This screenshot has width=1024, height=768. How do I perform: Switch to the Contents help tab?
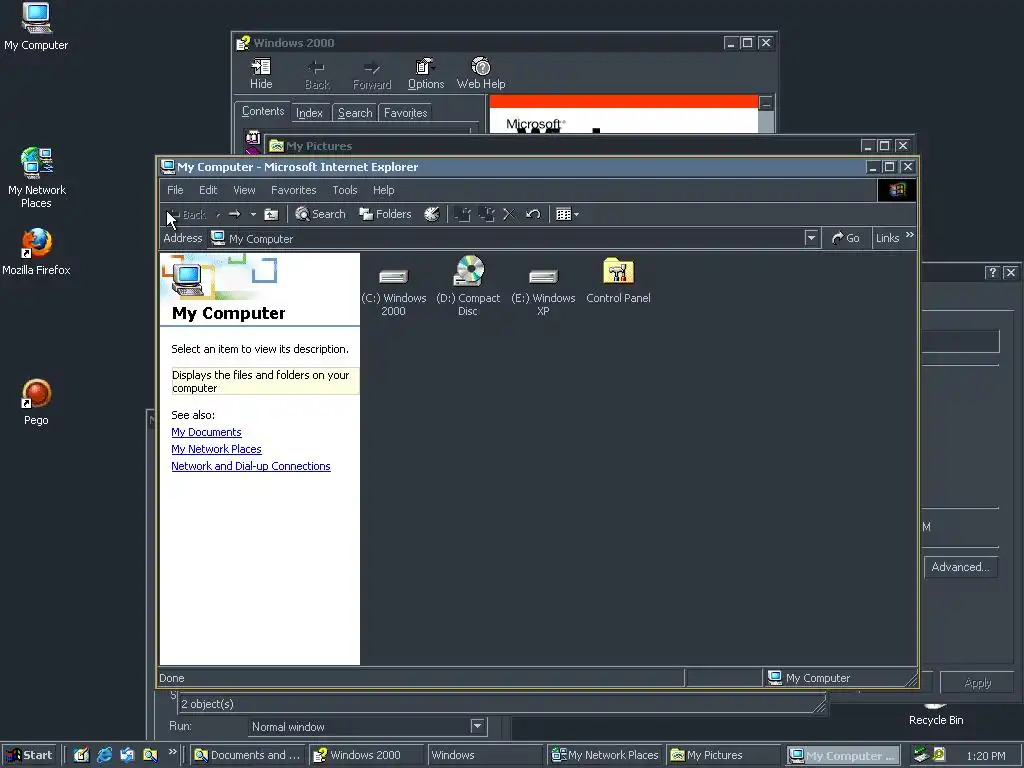click(x=263, y=112)
